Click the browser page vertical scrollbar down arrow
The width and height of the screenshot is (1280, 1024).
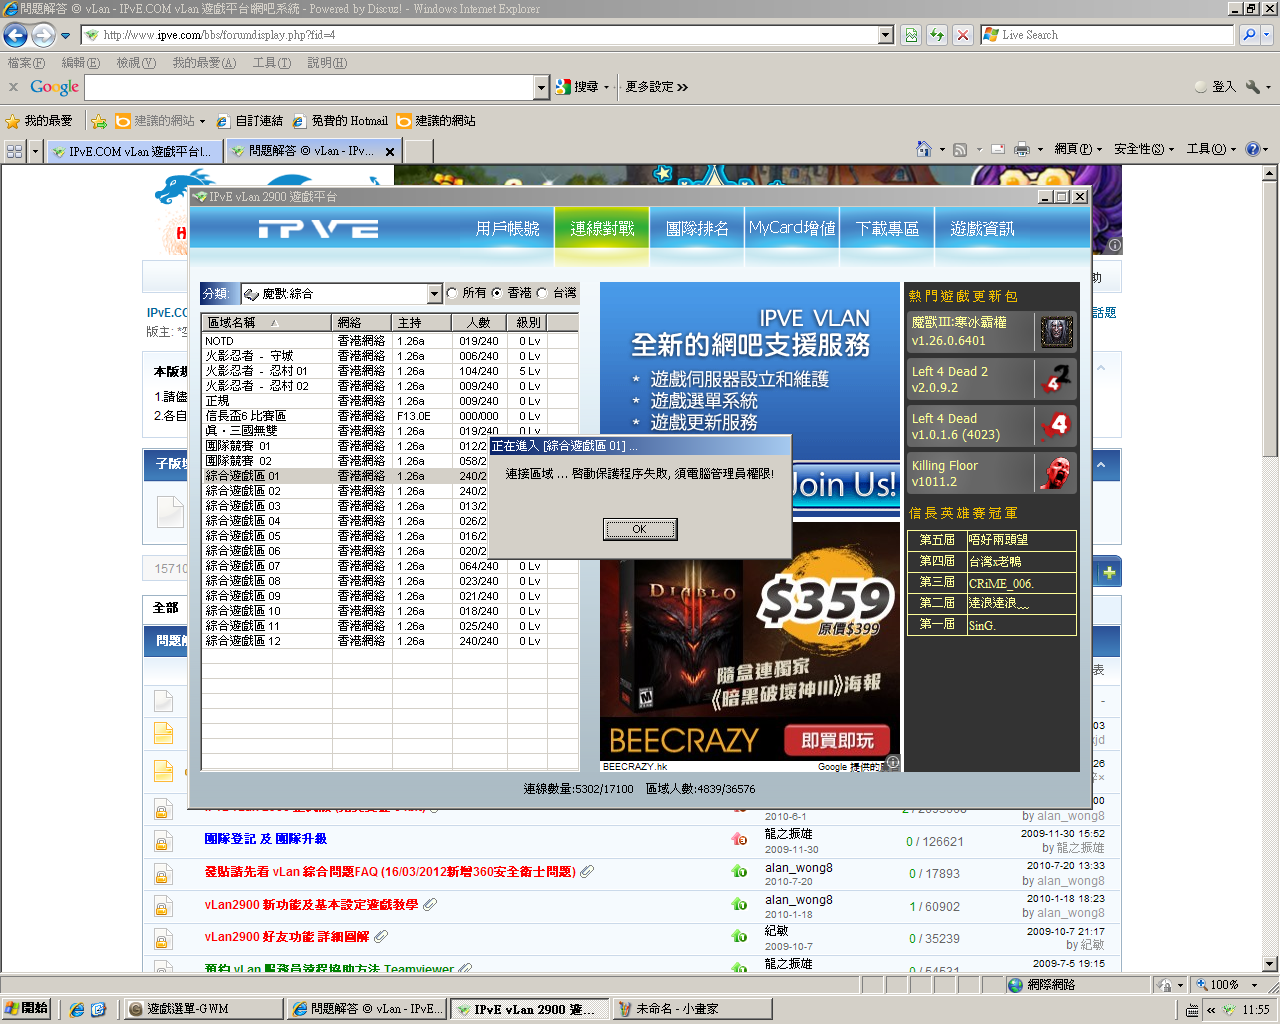(1271, 964)
